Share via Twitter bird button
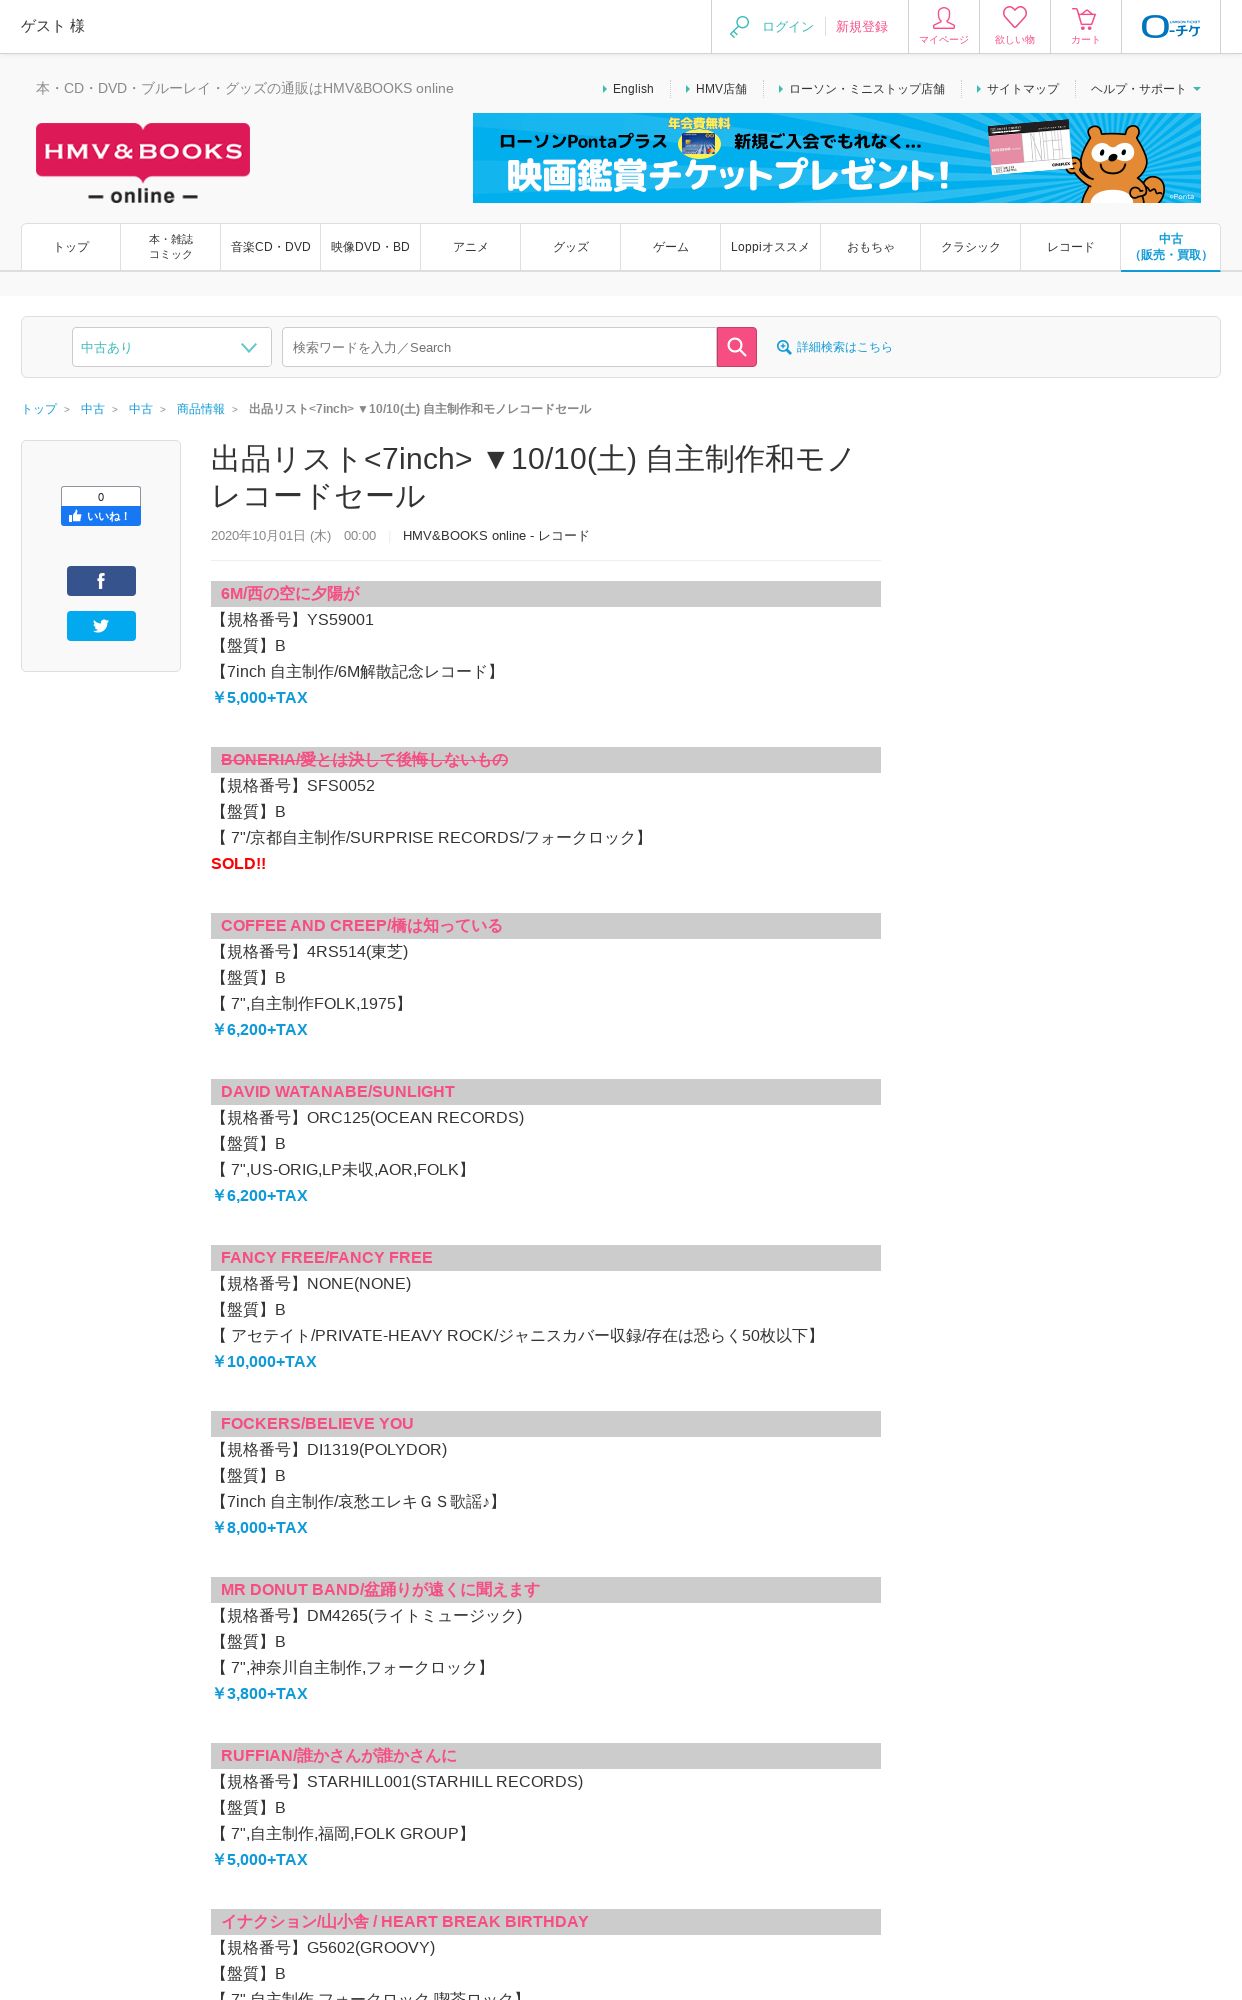 click(x=101, y=626)
